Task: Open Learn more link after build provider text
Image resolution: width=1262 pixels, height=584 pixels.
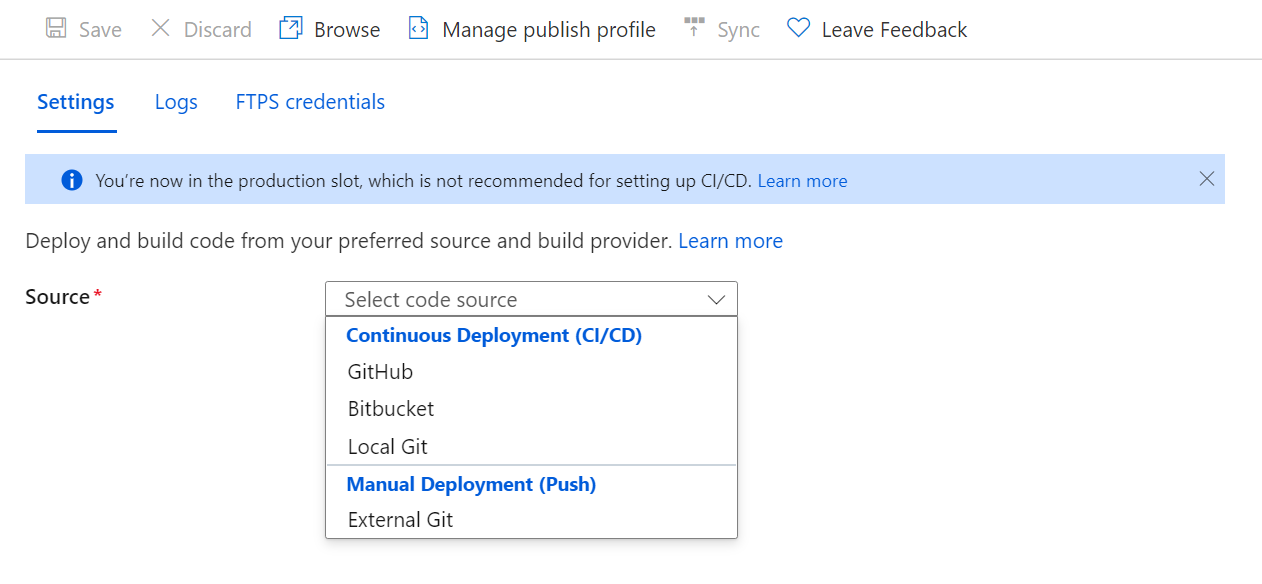Action: 730,241
